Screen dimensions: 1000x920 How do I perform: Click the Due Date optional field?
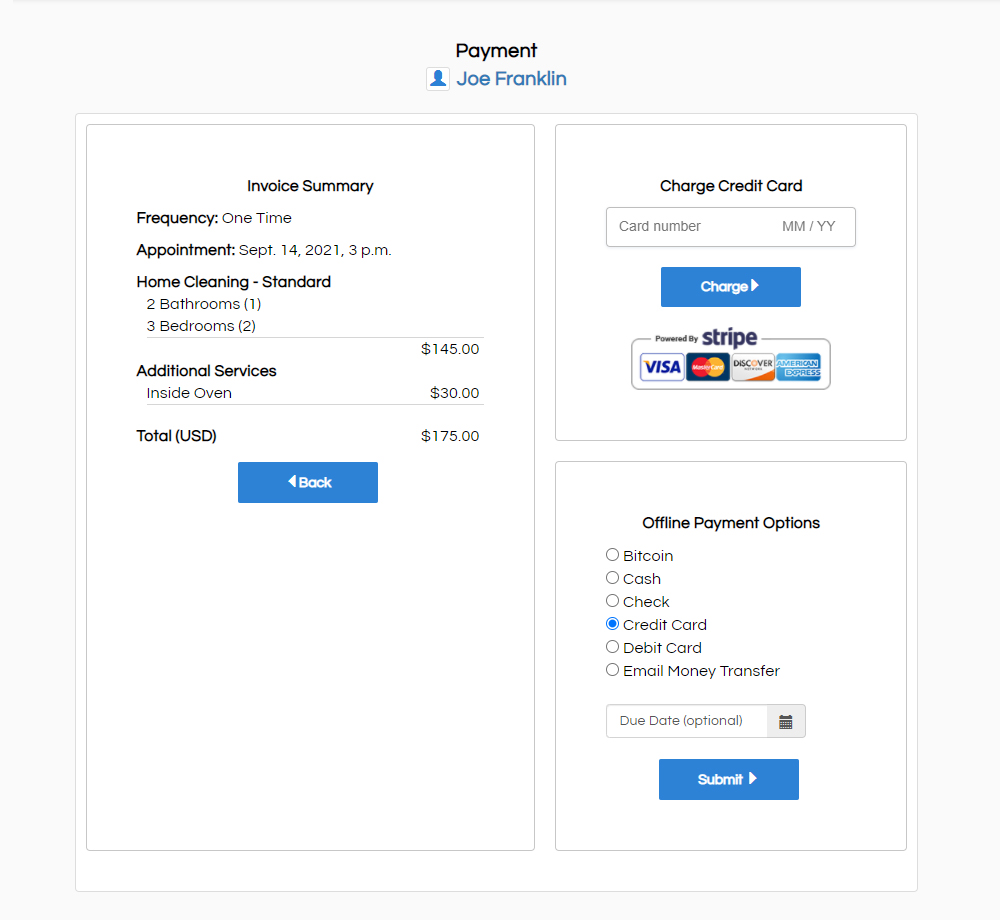coord(686,721)
